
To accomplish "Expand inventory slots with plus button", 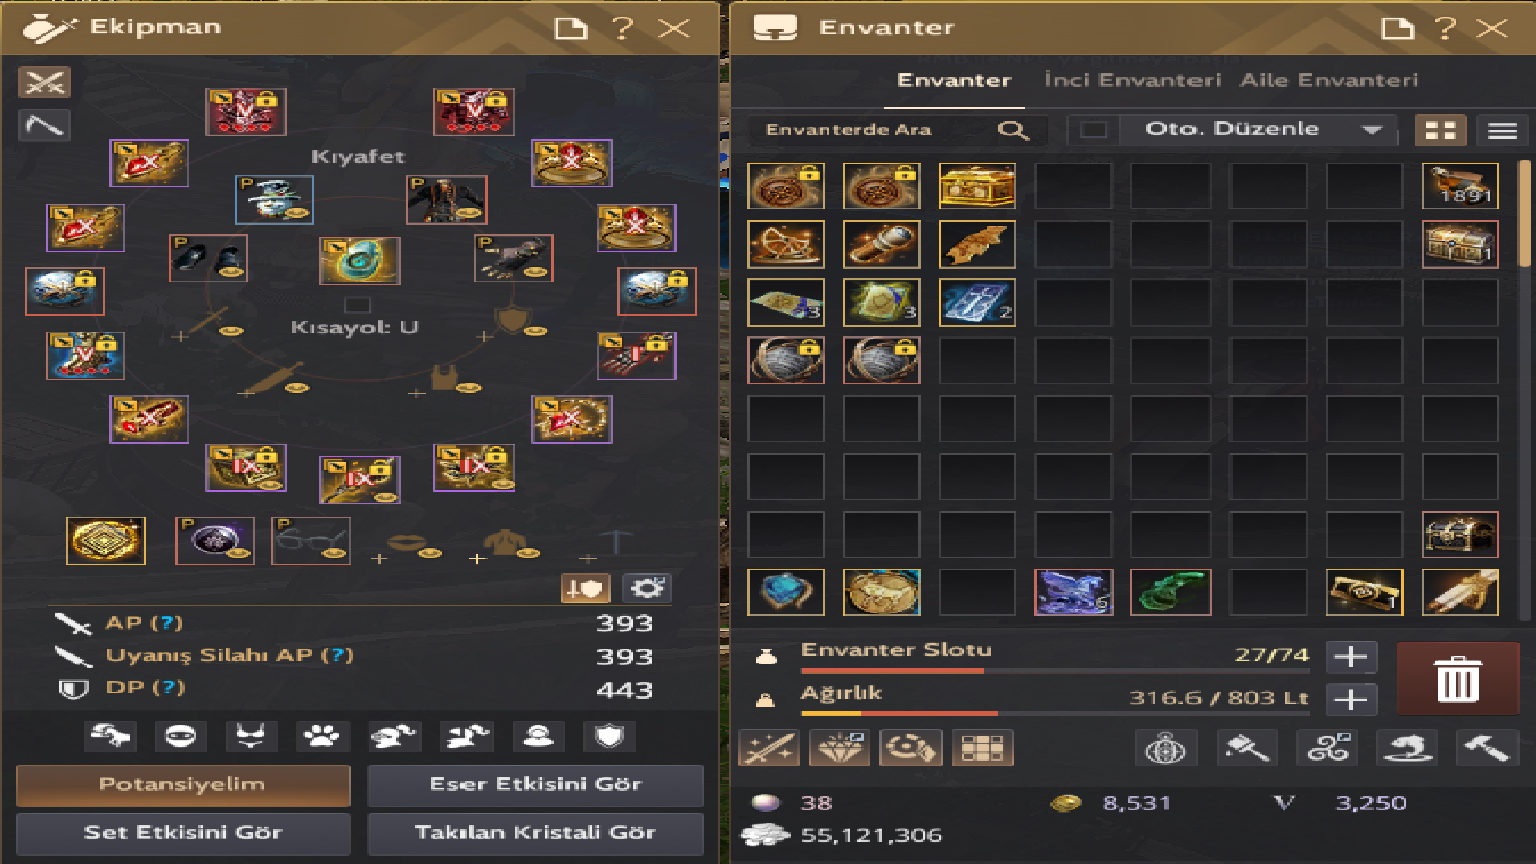I will coord(1351,657).
